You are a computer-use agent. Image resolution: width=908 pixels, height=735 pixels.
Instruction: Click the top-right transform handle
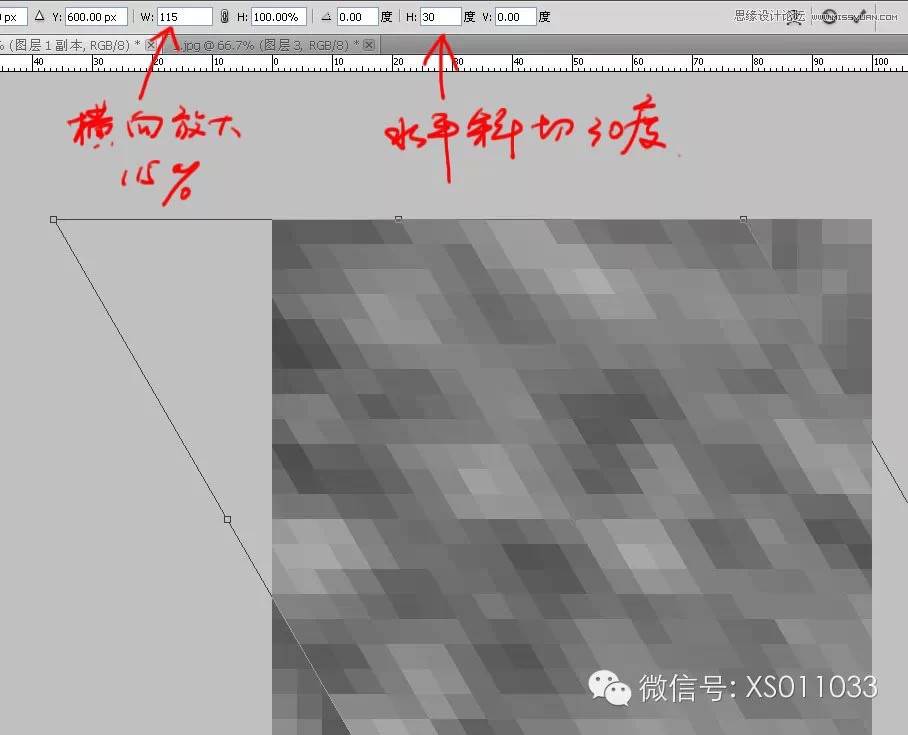(744, 220)
